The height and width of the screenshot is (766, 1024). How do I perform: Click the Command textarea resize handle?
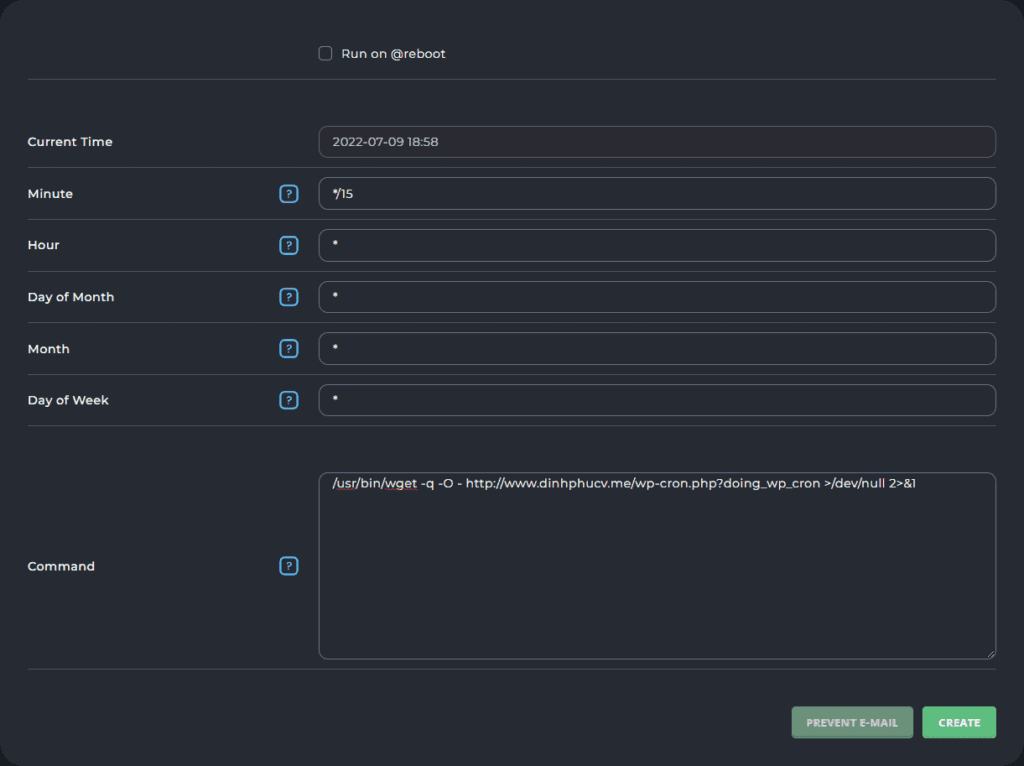pos(991,654)
